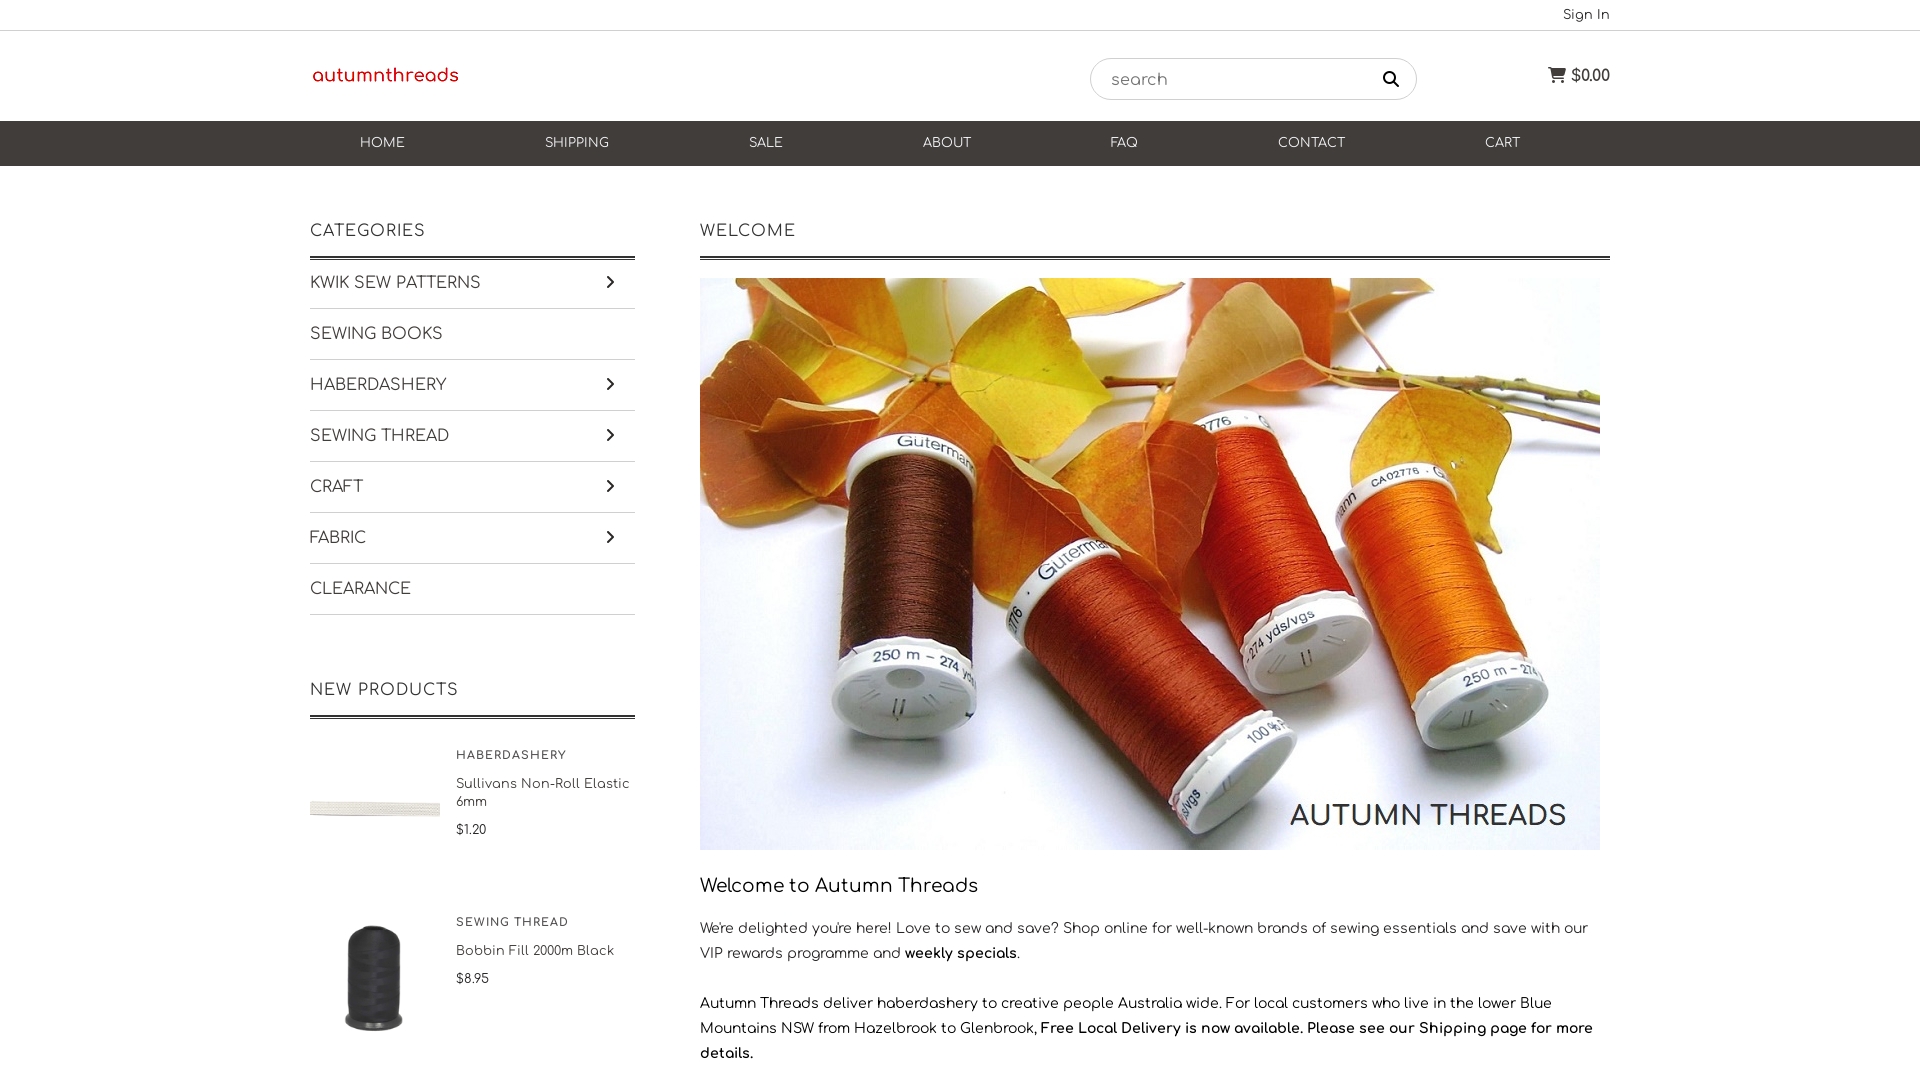This screenshot has width=1920, height=1080.
Task: Click the shopping cart icon
Action: (x=1557, y=75)
